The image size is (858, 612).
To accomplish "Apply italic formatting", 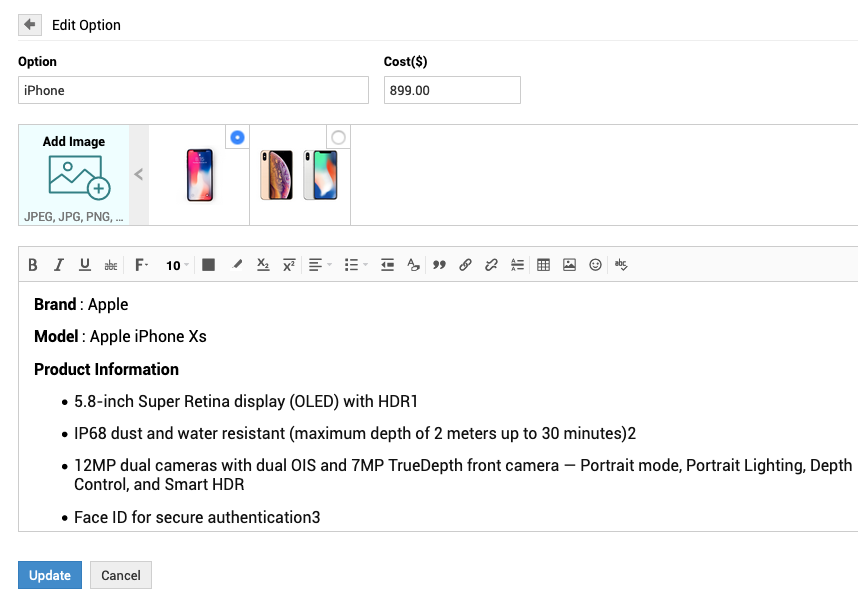I will 59,265.
